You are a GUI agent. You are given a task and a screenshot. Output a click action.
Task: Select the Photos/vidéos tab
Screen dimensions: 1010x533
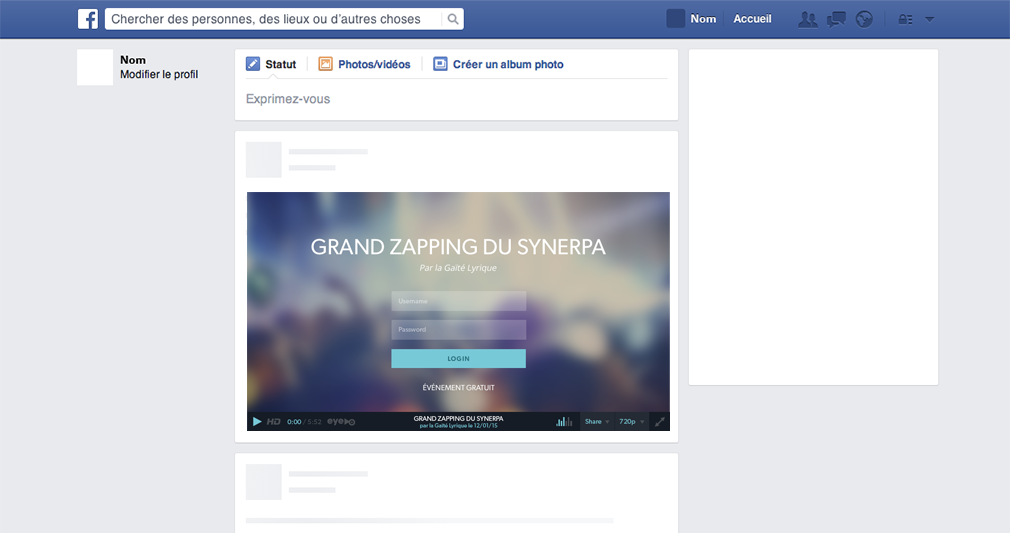click(374, 64)
